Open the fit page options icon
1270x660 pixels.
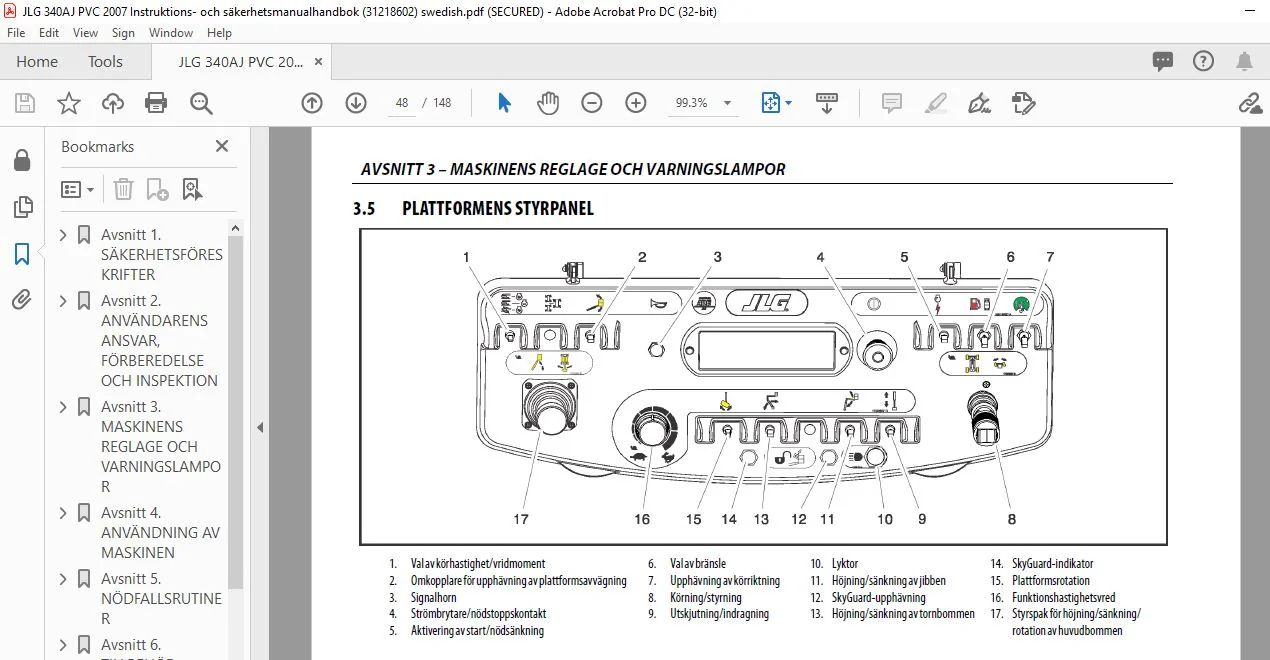click(x=776, y=103)
